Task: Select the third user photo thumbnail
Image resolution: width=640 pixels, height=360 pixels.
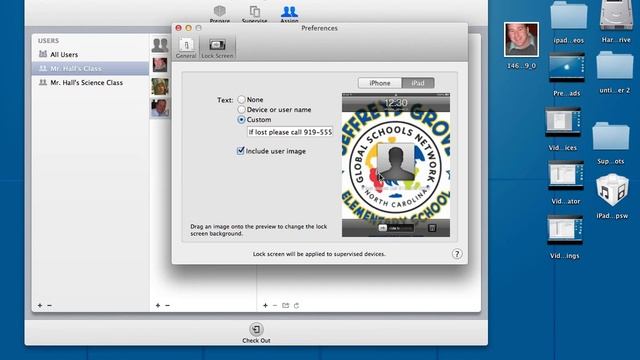Action: pyautogui.click(x=160, y=108)
